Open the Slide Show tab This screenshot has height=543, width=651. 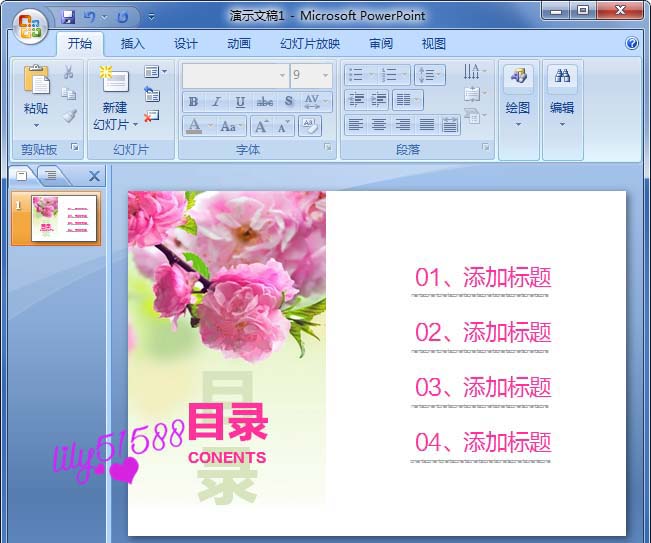pos(310,43)
